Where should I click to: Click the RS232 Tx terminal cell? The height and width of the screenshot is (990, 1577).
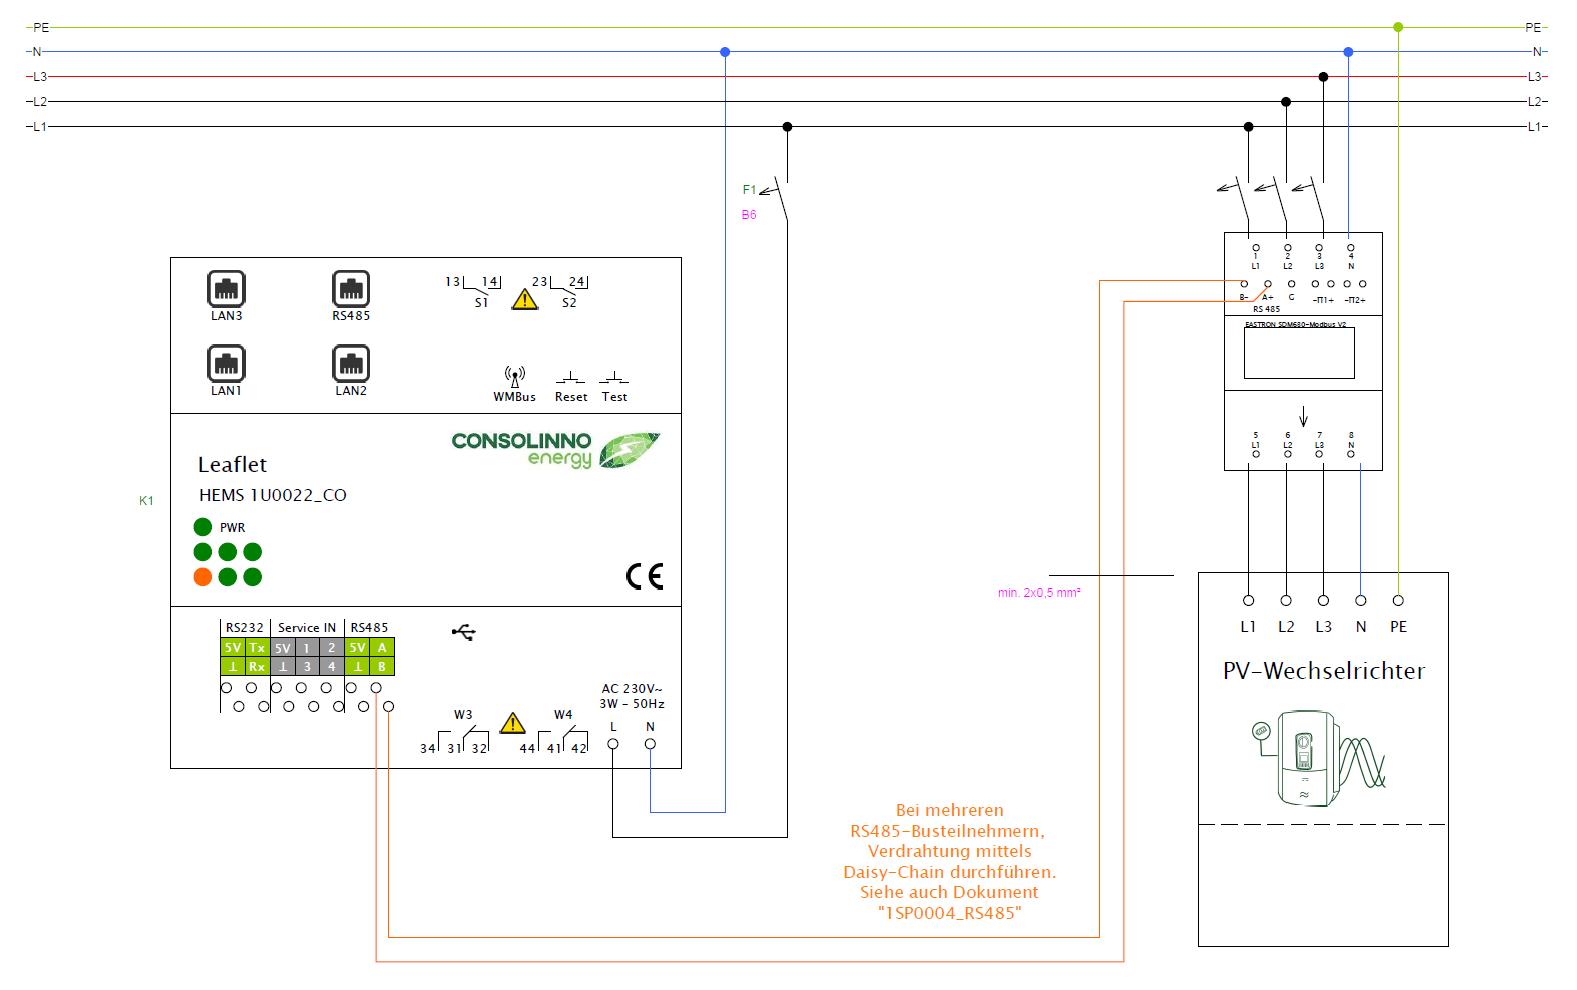pyautogui.click(x=257, y=648)
